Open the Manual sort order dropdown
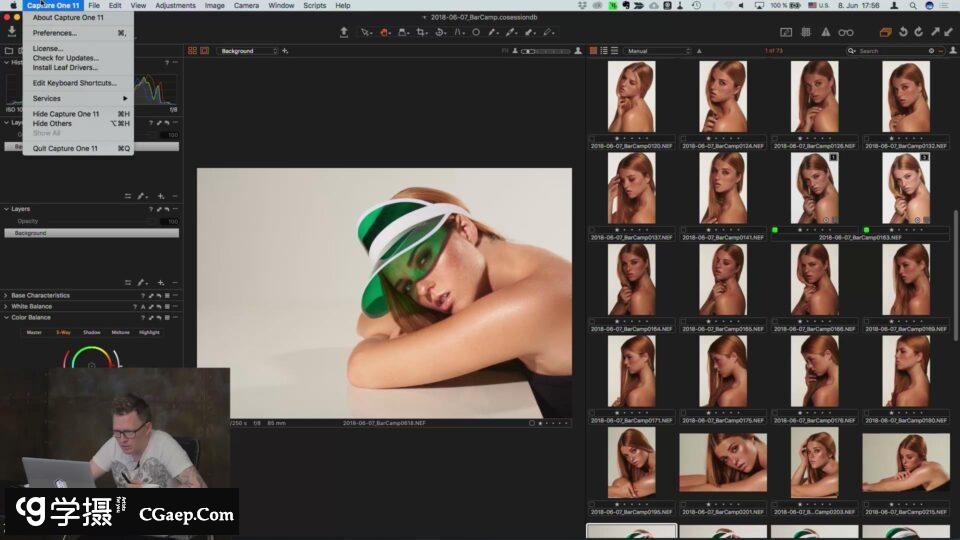 pyautogui.click(x=657, y=50)
